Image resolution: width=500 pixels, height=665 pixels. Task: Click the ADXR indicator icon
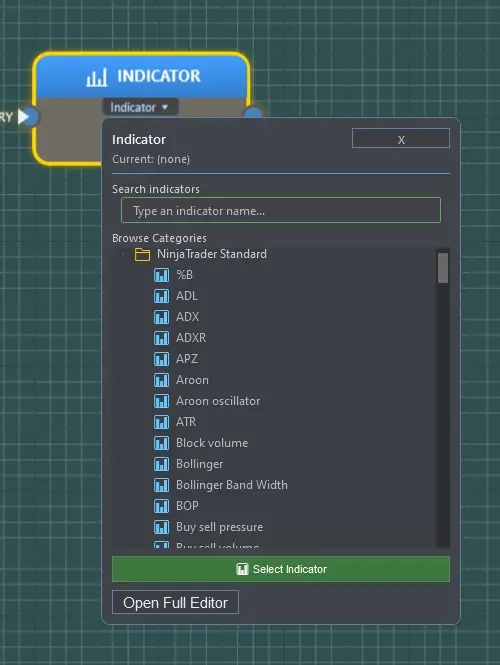[x=161, y=338]
